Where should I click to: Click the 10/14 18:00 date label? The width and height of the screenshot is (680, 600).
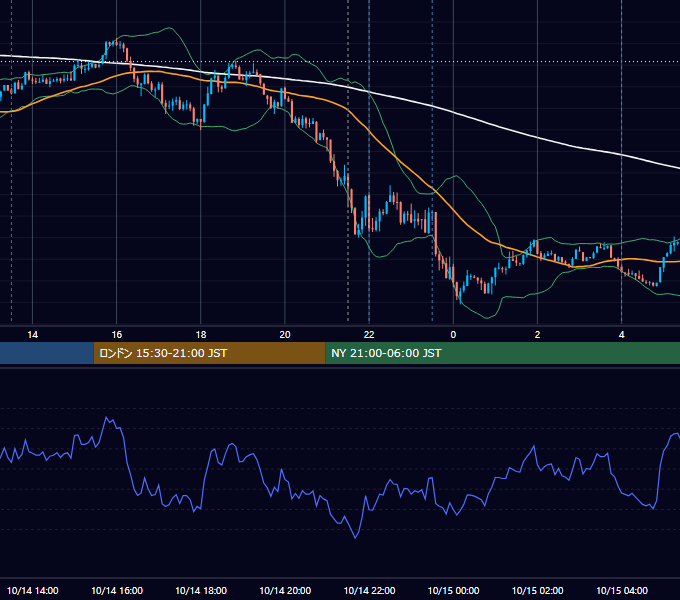tap(201, 590)
